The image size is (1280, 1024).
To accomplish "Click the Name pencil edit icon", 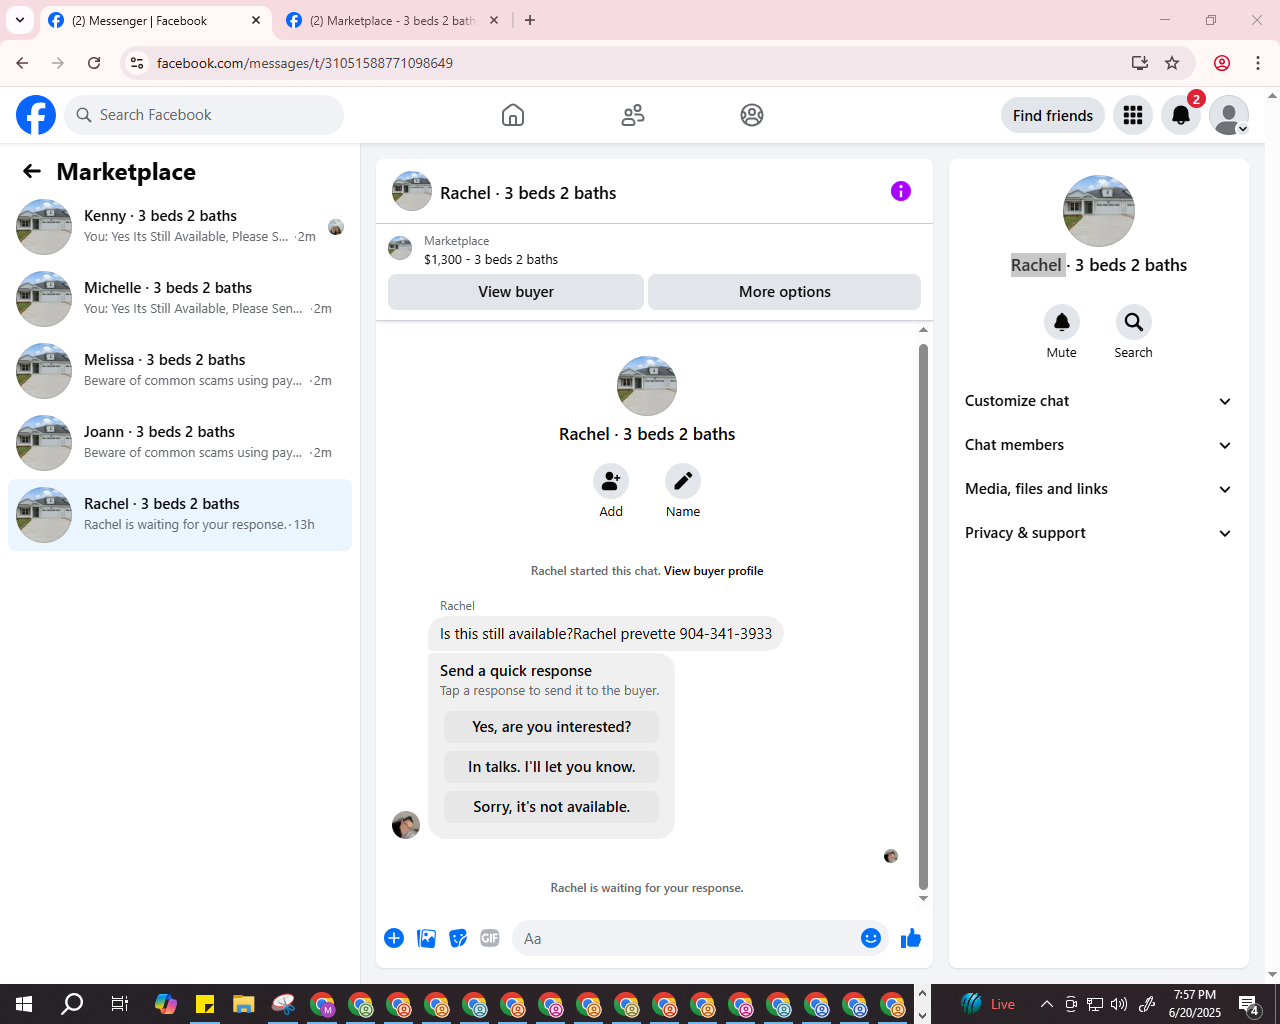I will [683, 481].
